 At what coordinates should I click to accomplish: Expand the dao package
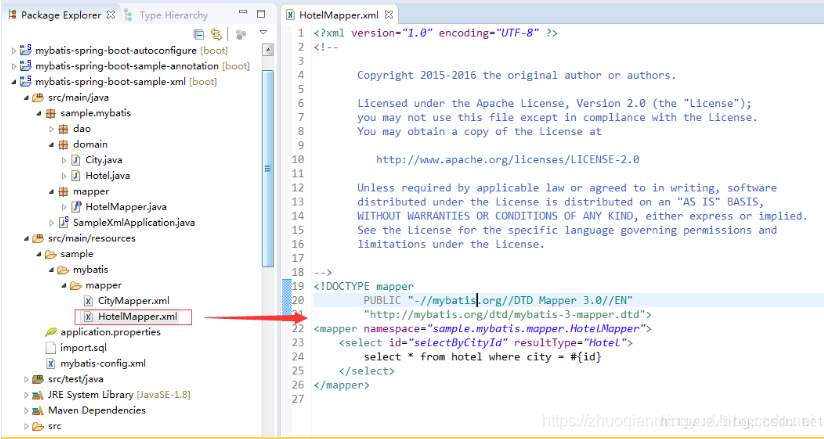(x=52, y=129)
